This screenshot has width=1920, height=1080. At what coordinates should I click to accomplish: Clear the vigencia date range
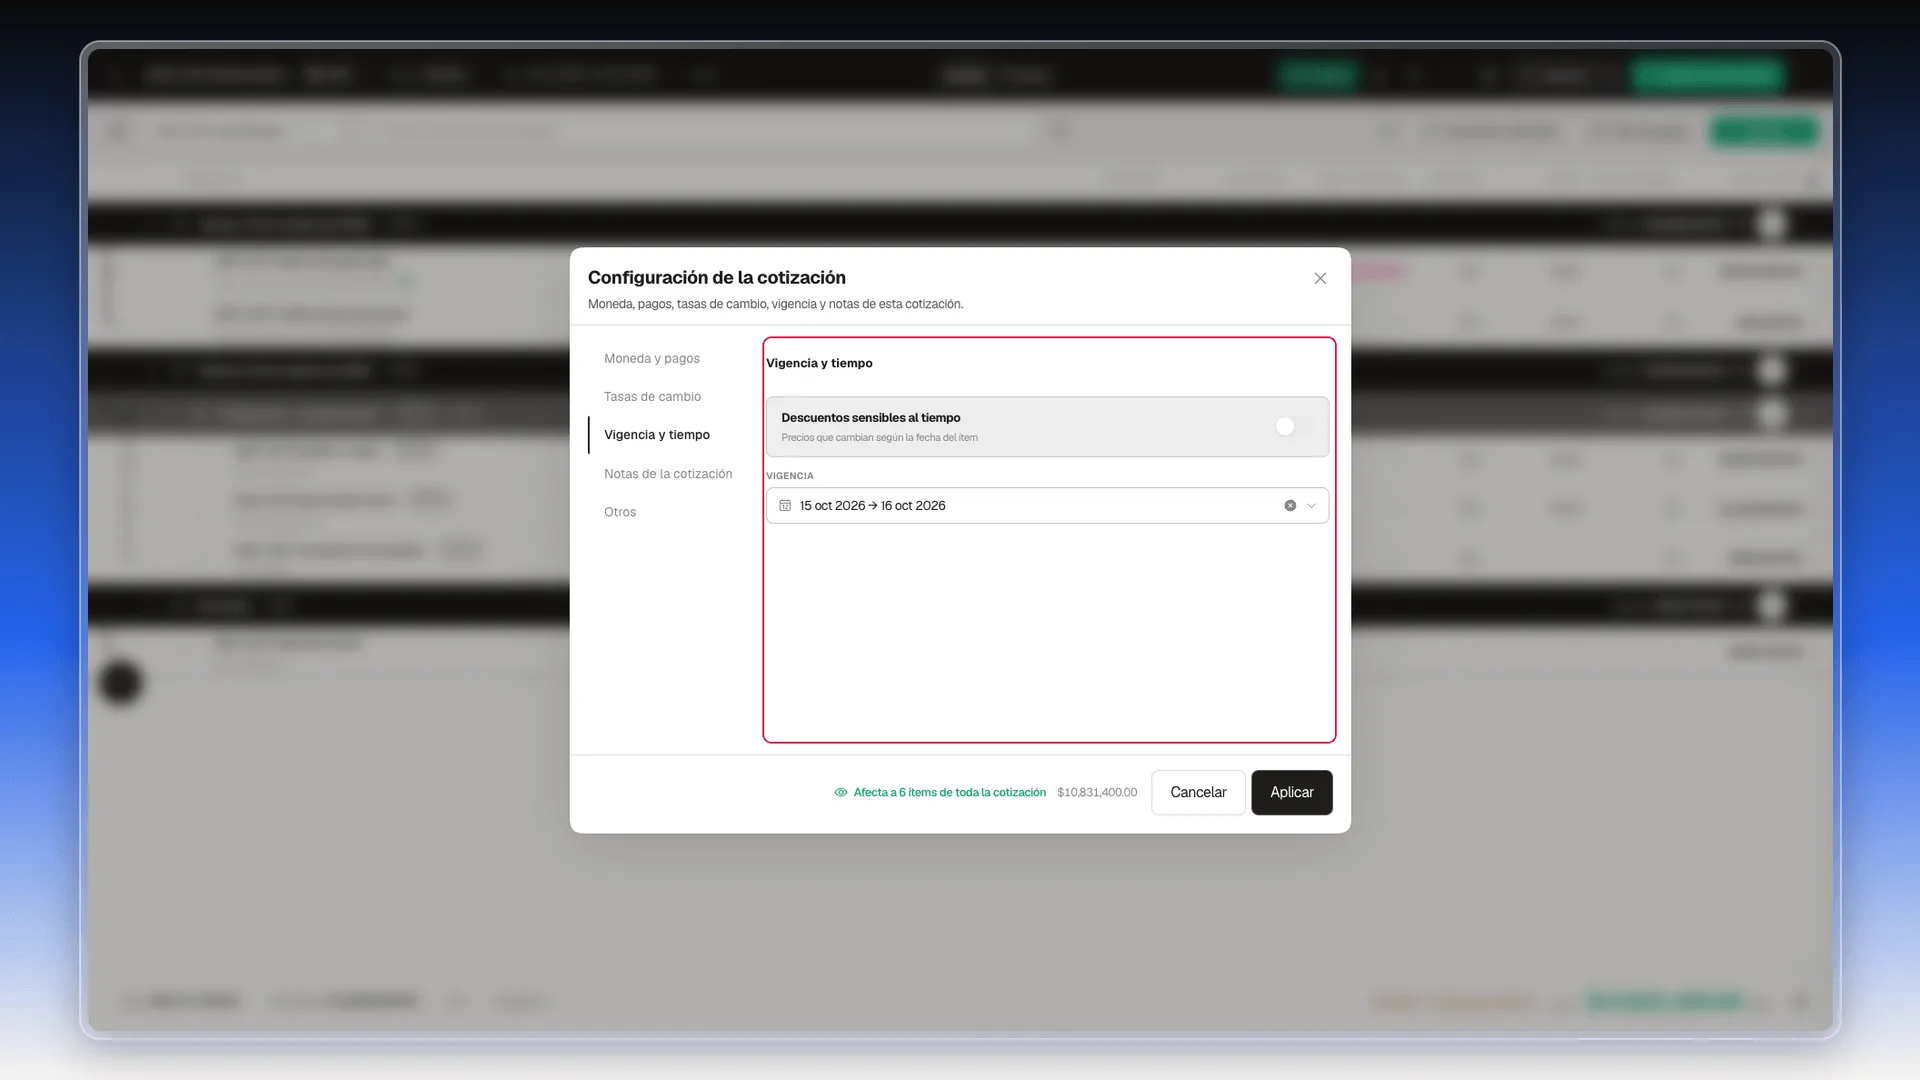1290,506
